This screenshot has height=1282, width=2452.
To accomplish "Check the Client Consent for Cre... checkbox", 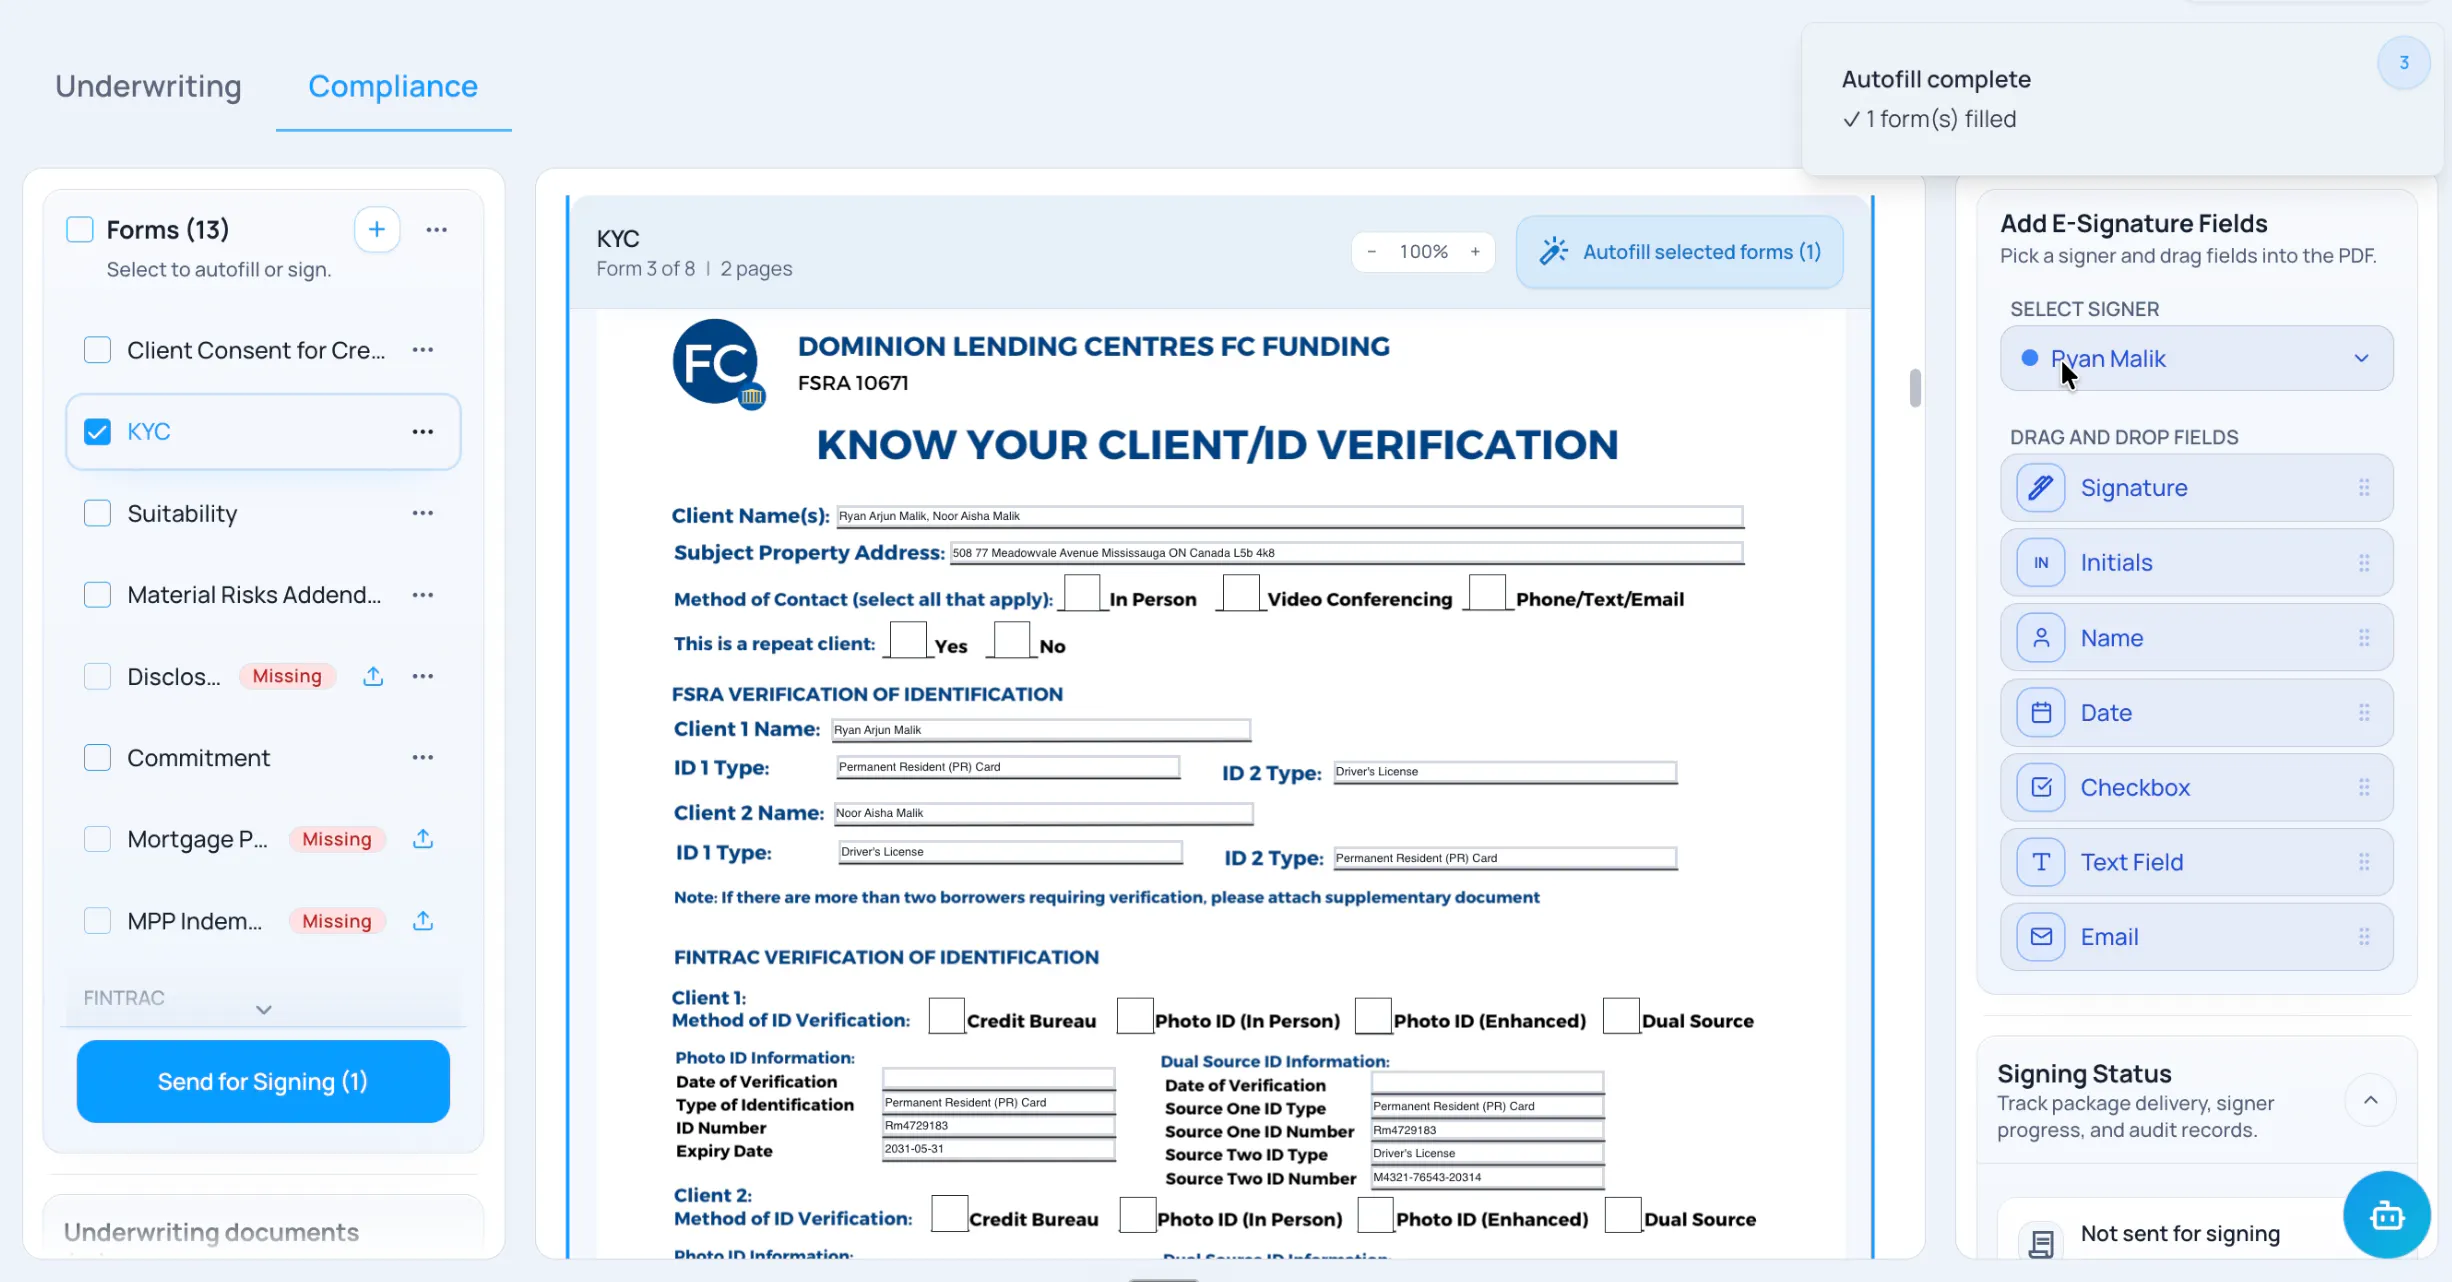I will (97, 350).
